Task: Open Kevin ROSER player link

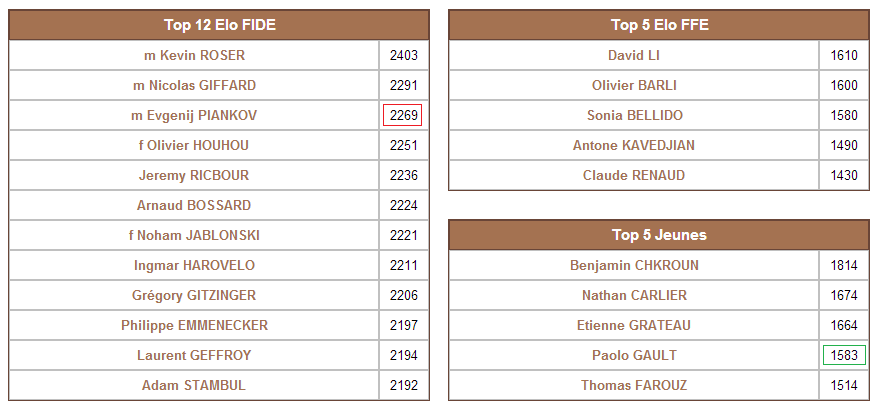Action: pyautogui.click(x=194, y=56)
